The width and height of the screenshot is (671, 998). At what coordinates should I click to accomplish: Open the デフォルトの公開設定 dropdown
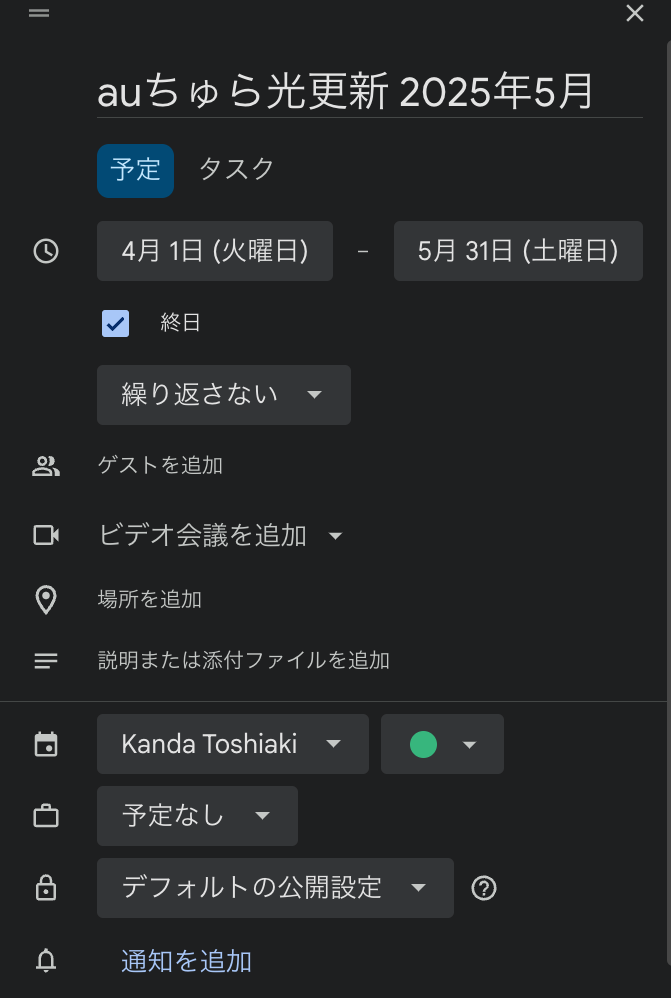pyautogui.click(x=274, y=888)
